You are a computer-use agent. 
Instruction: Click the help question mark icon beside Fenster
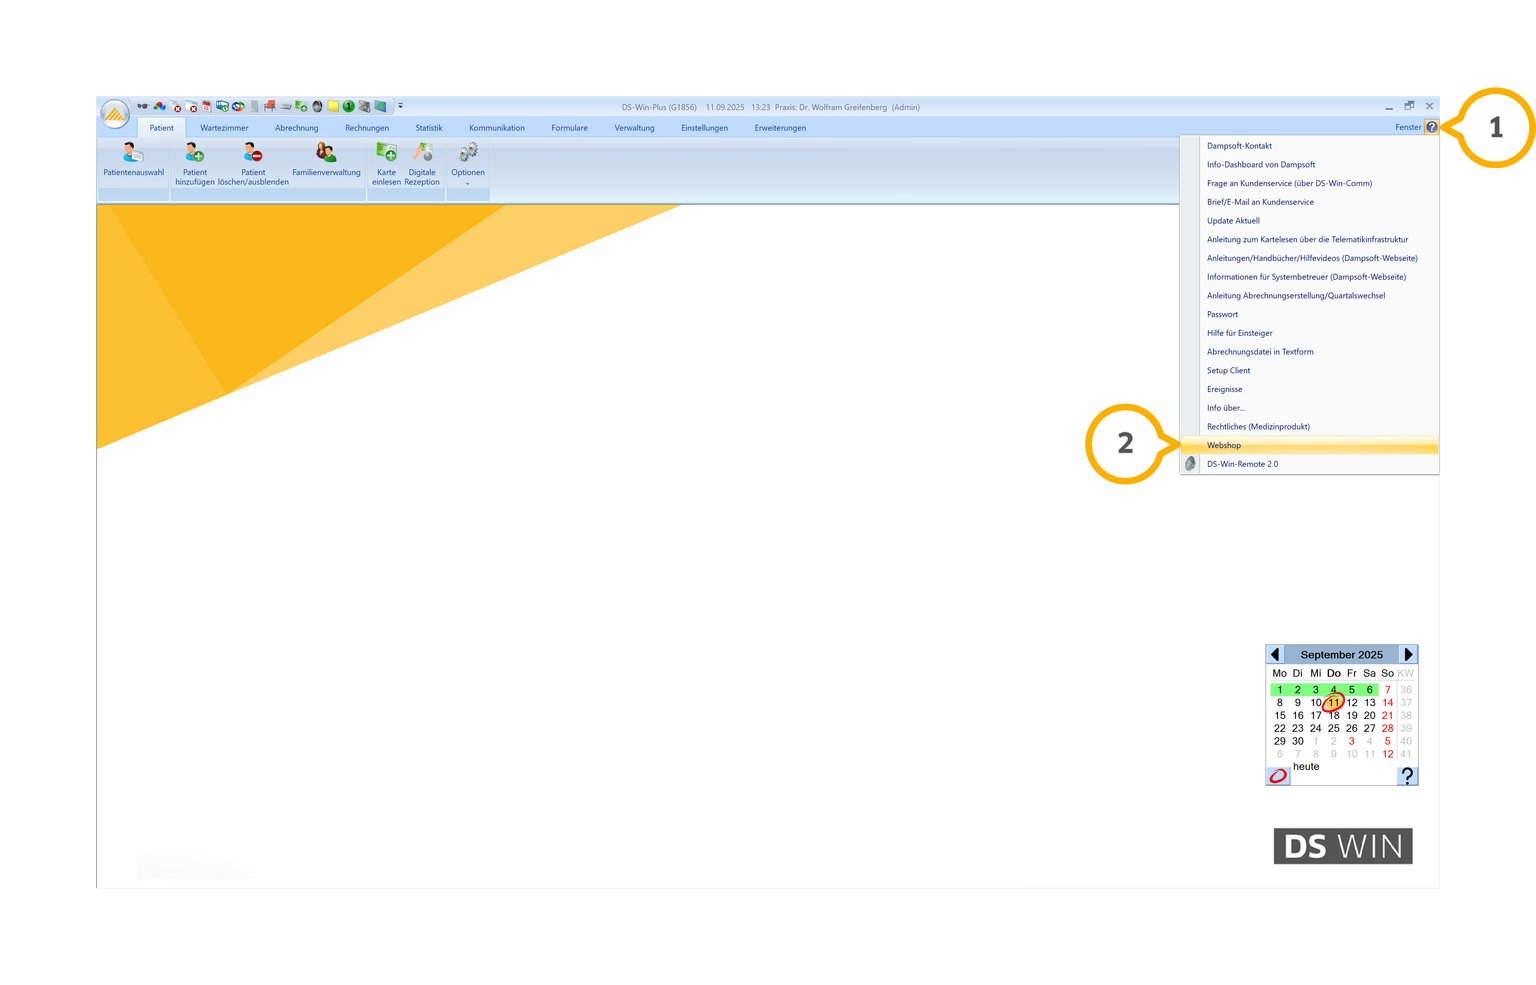(x=1431, y=127)
